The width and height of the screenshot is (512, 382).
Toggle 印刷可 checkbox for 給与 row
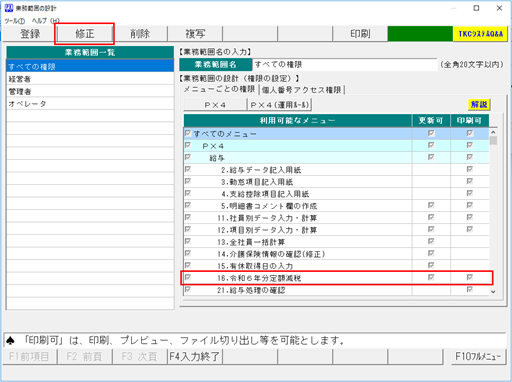[470, 157]
